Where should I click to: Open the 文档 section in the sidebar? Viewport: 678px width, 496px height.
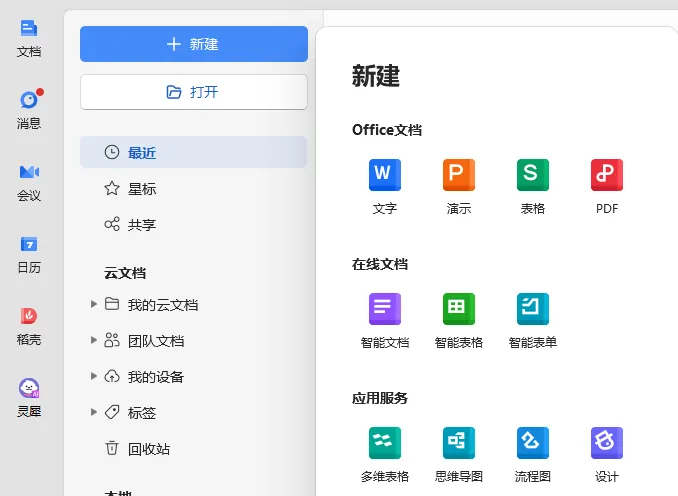click(29, 38)
